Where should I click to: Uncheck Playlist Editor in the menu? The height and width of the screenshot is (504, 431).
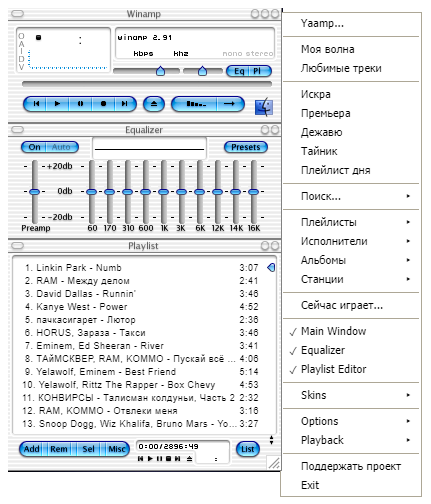coord(351,369)
